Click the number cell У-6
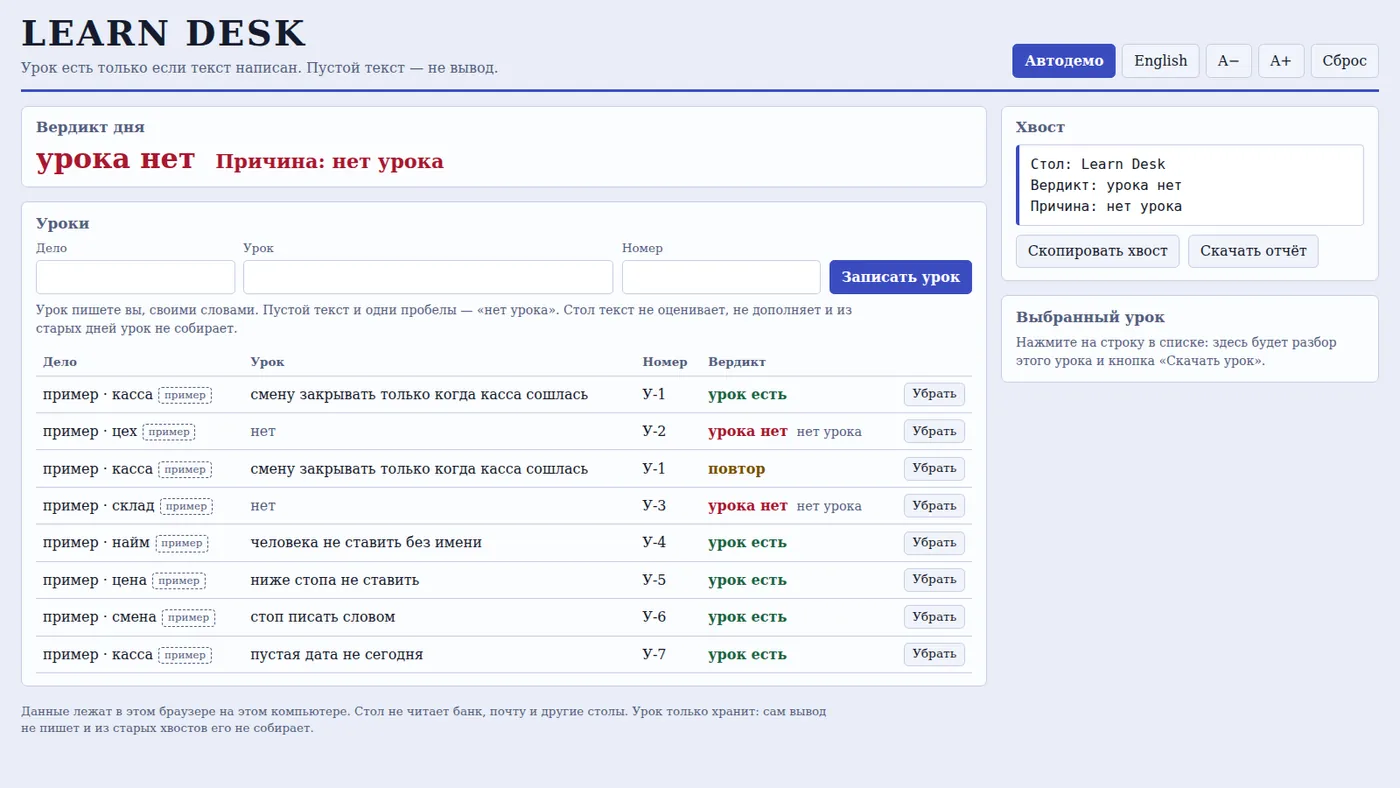 [x=654, y=617]
